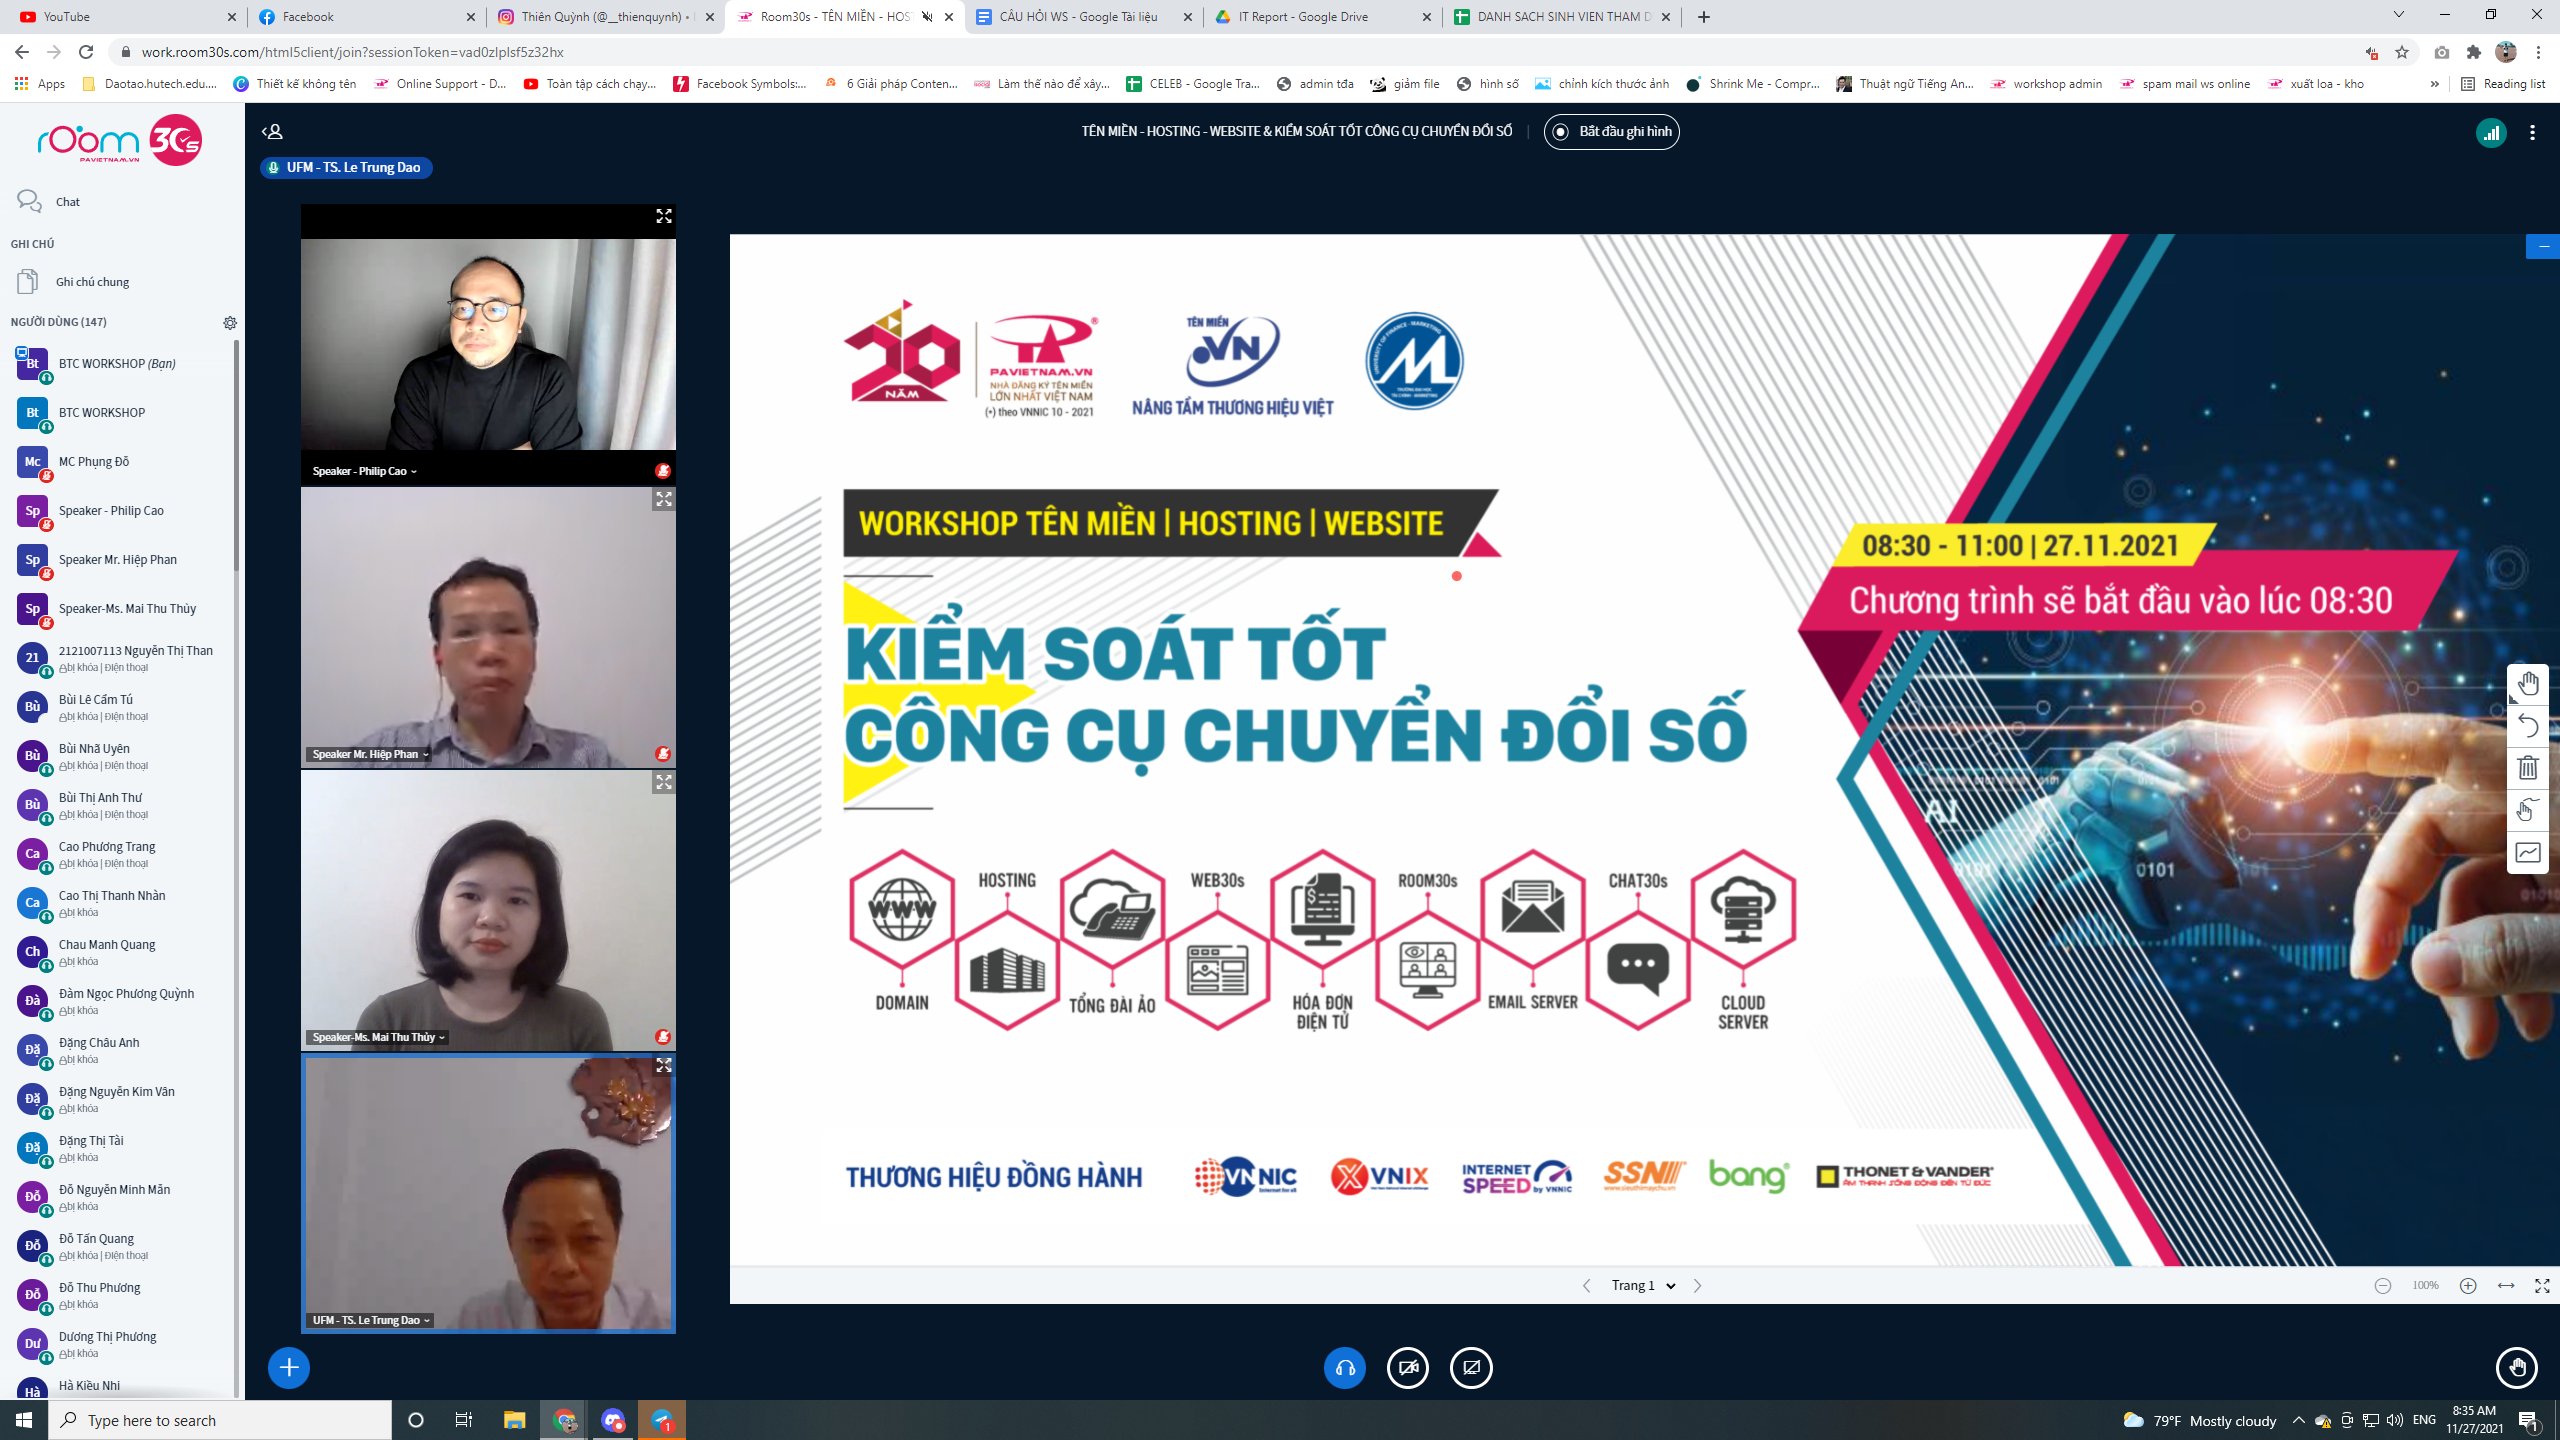Show more bookmarks overflow chevron

point(2434,84)
